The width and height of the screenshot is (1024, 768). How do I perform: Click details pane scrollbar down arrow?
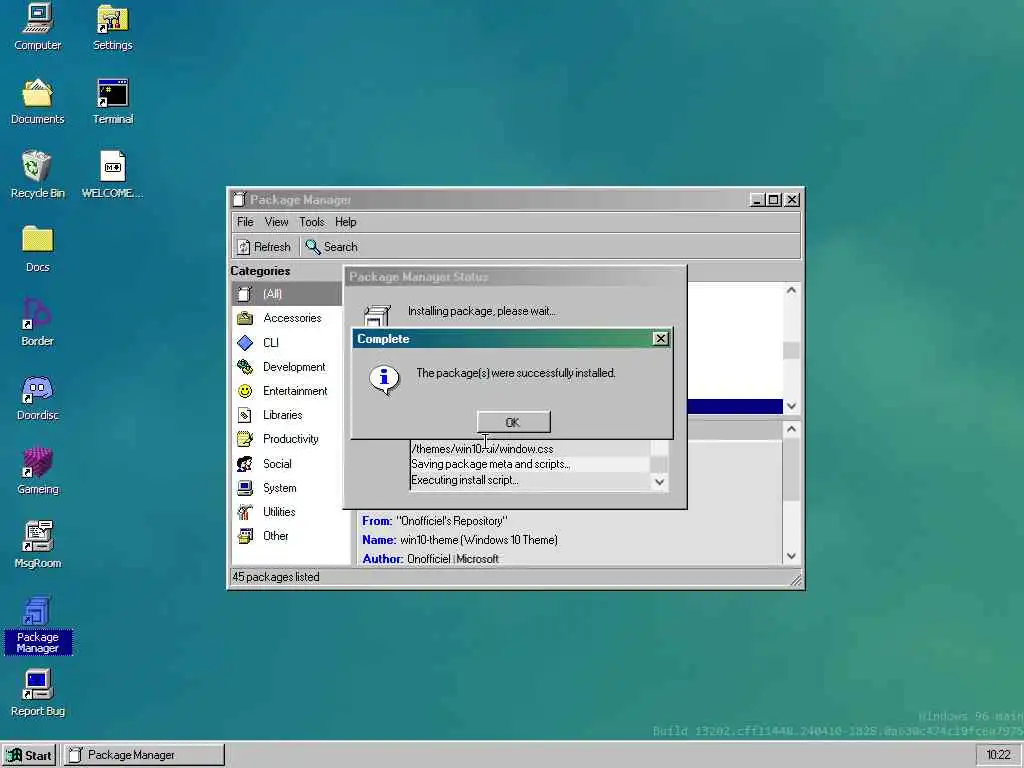(x=791, y=556)
